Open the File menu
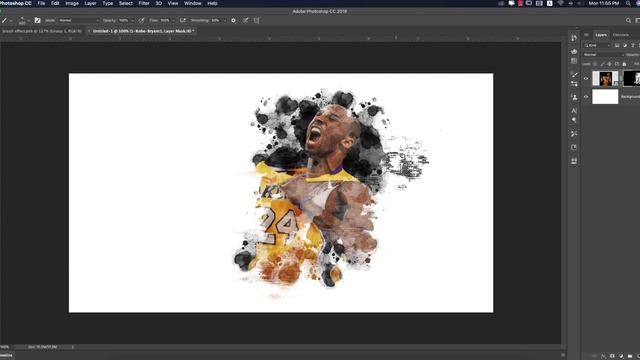 (41, 3)
